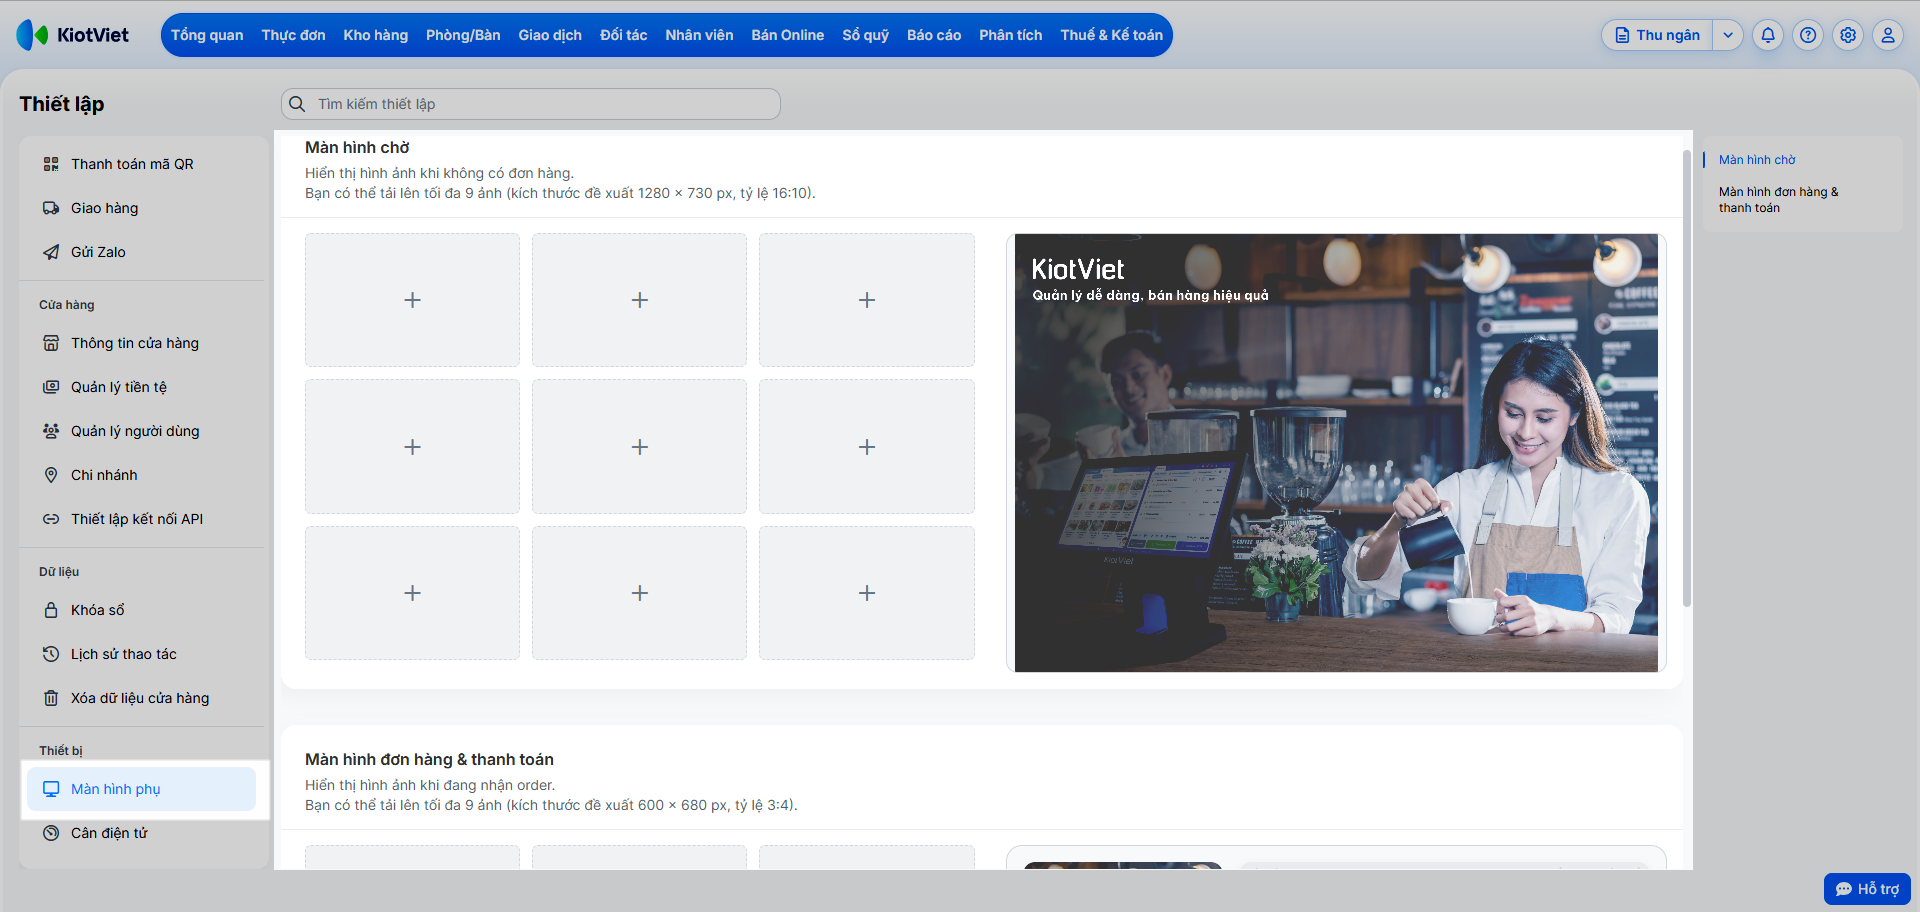Jump to Màn hình đơn hàng & thanh toán link

click(x=1778, y=200)
